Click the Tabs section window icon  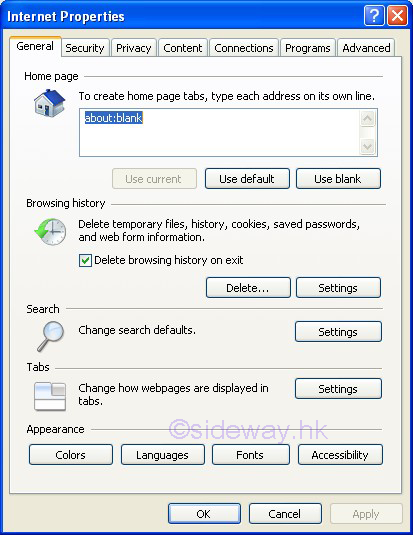50,396
